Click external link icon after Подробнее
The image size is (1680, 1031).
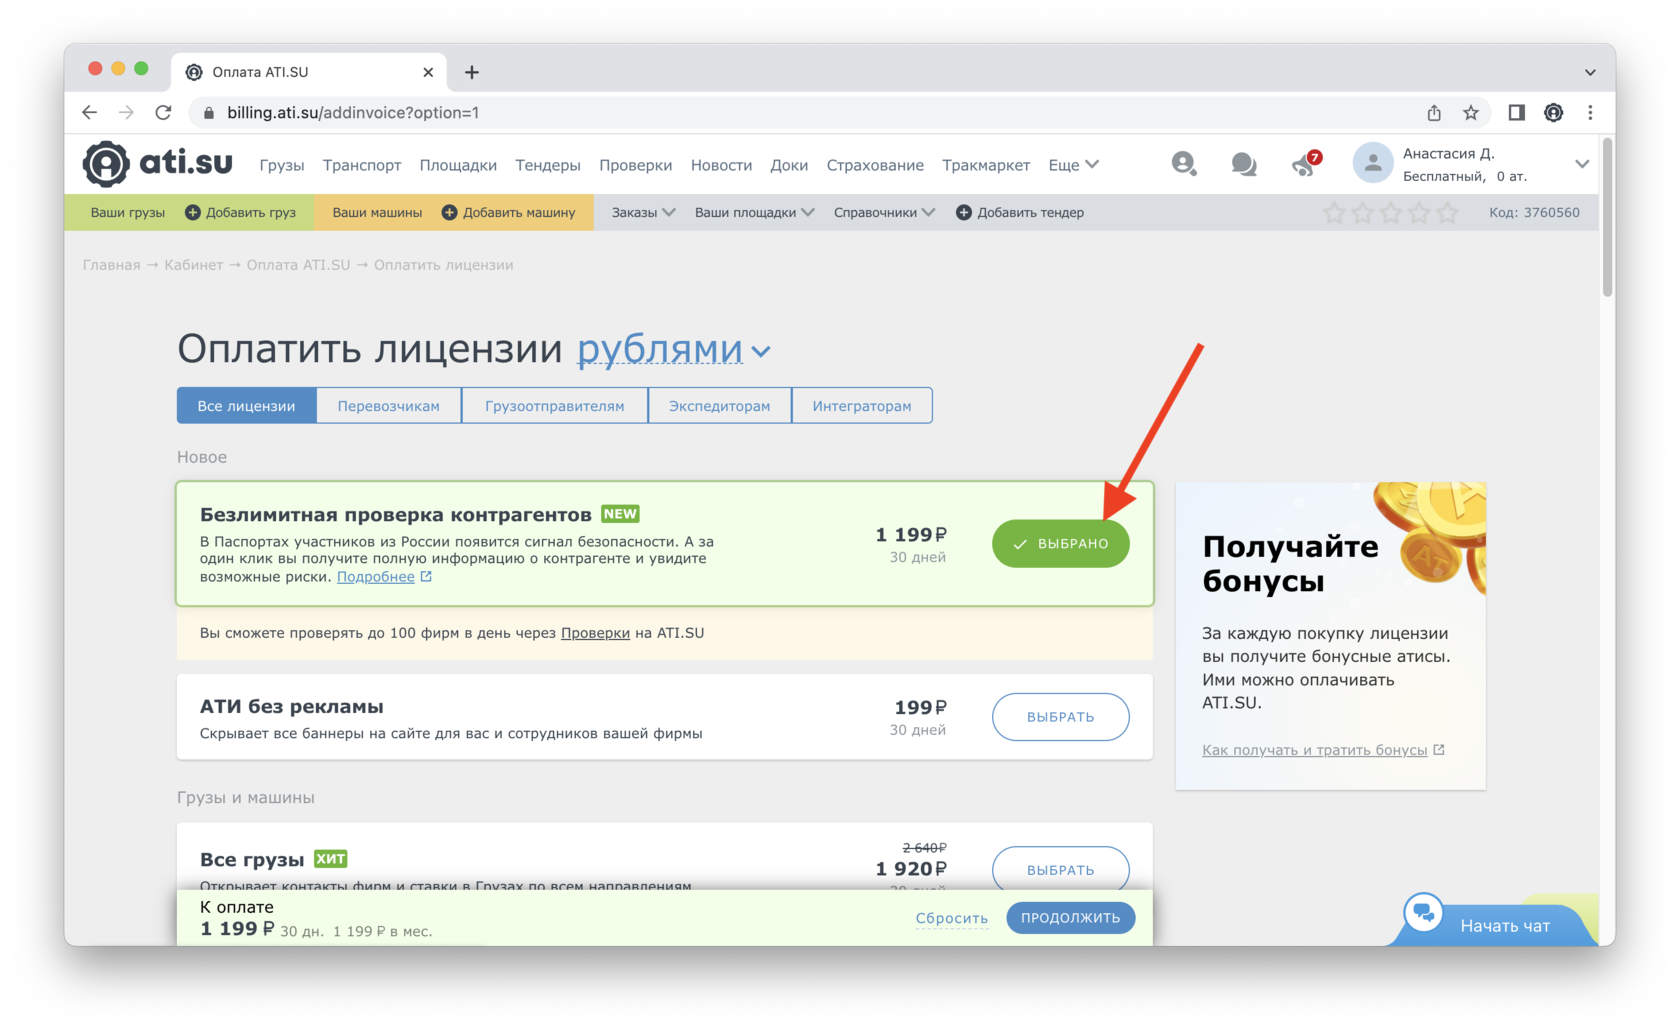[426, 577]
